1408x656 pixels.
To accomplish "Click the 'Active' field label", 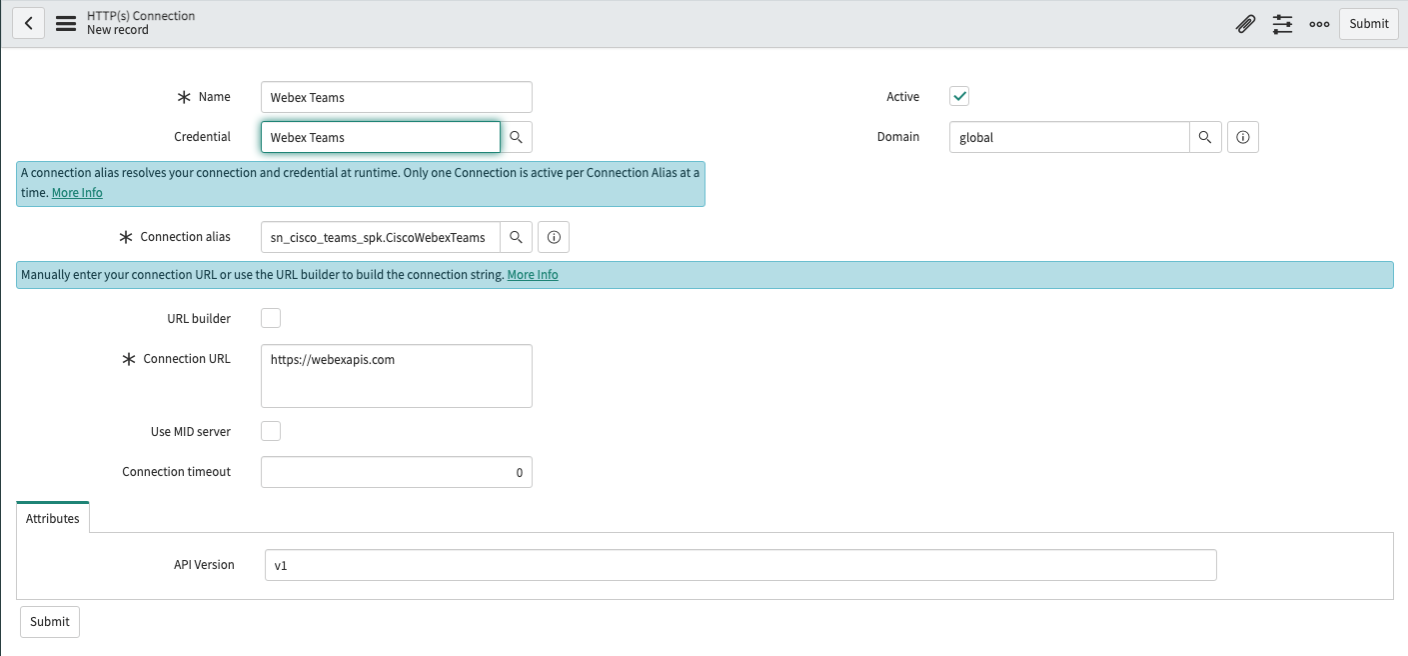I will 903,97.
